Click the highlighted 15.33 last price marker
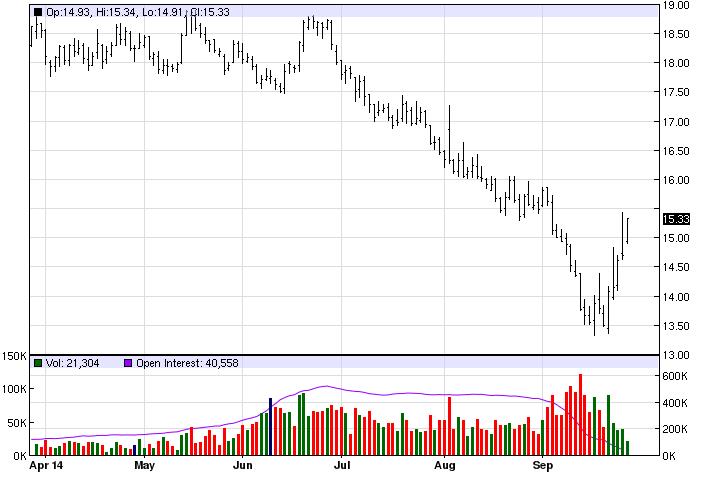 [676, 220]
